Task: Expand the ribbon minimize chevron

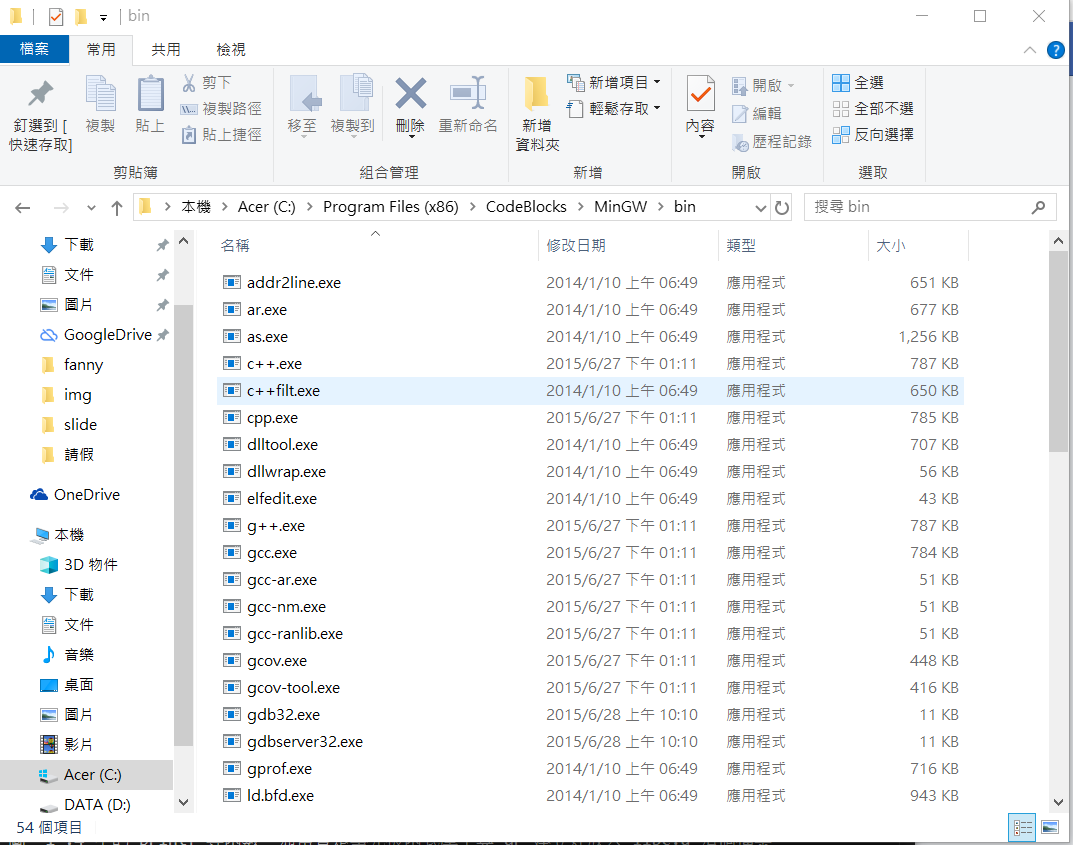Action: click(1029, 50)
